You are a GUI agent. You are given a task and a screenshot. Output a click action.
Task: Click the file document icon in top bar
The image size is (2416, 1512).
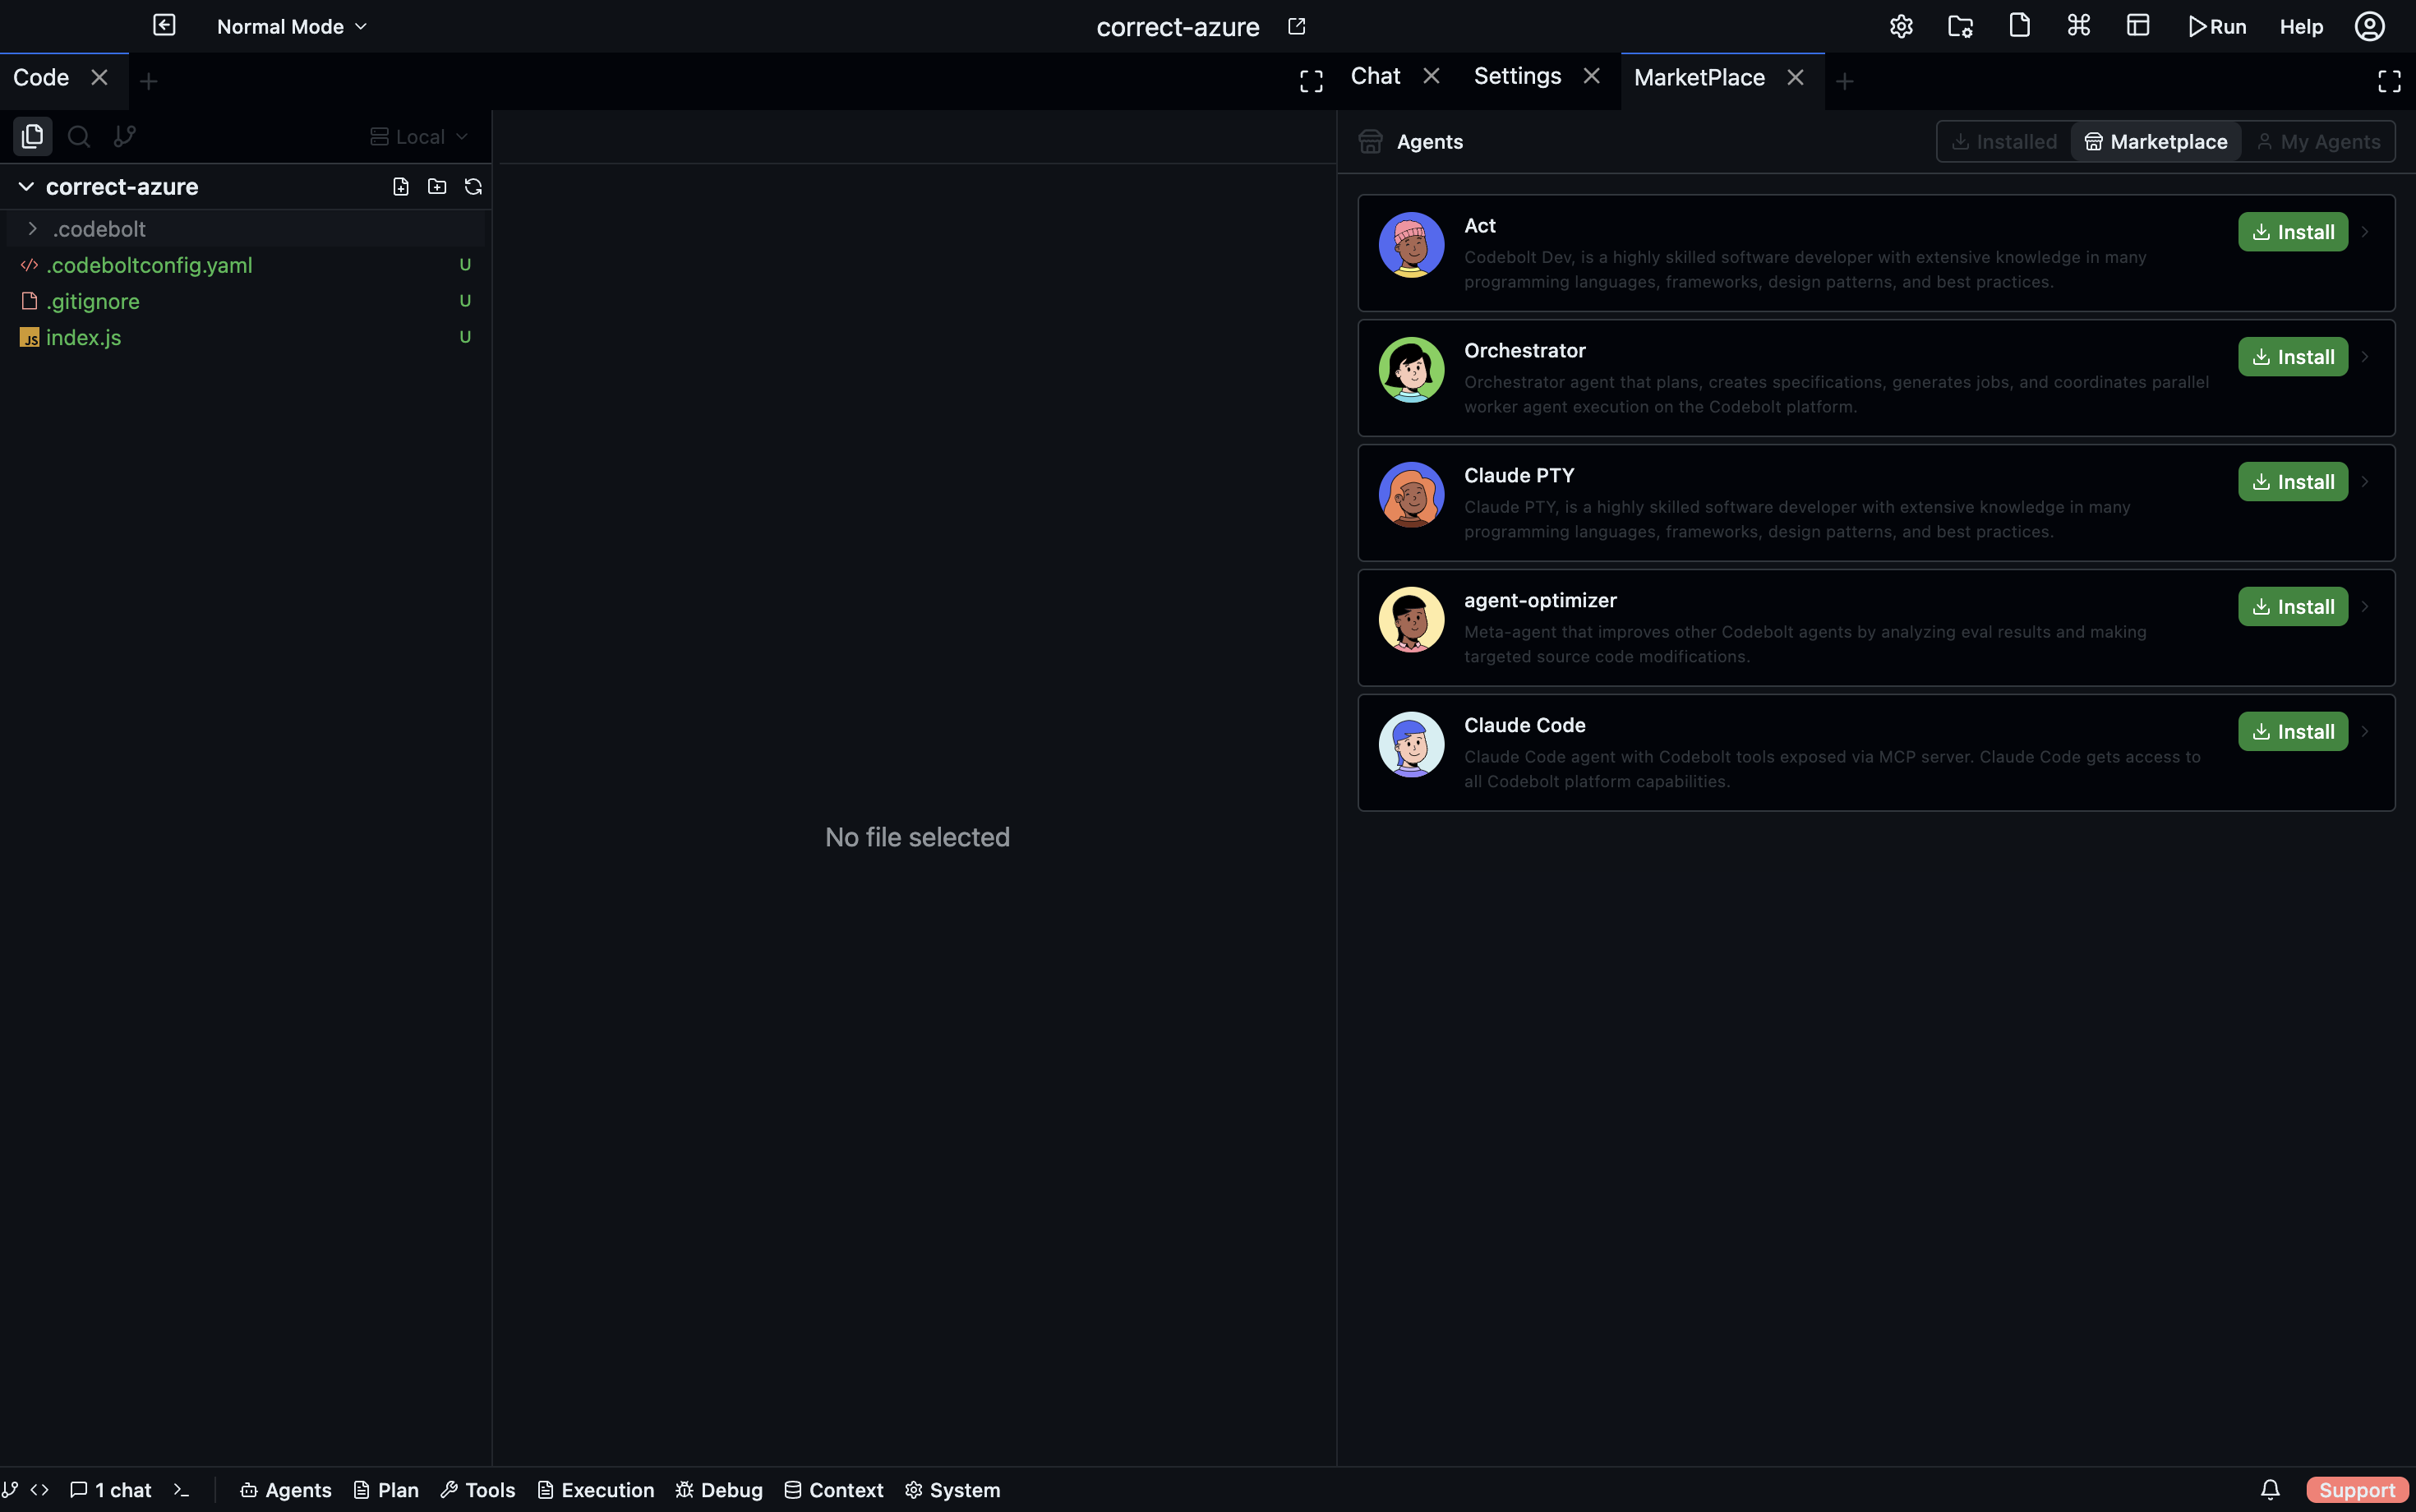click(x=2019, y=26)
